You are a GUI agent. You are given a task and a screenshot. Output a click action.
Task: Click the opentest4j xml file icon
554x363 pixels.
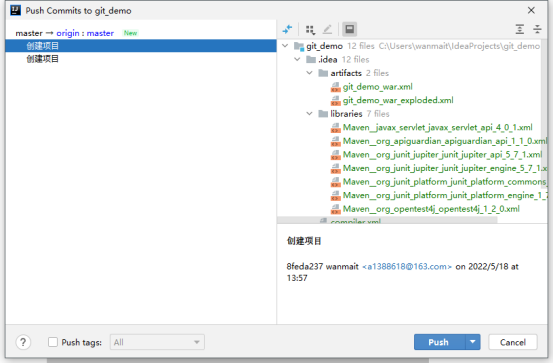tap(335, 209)
